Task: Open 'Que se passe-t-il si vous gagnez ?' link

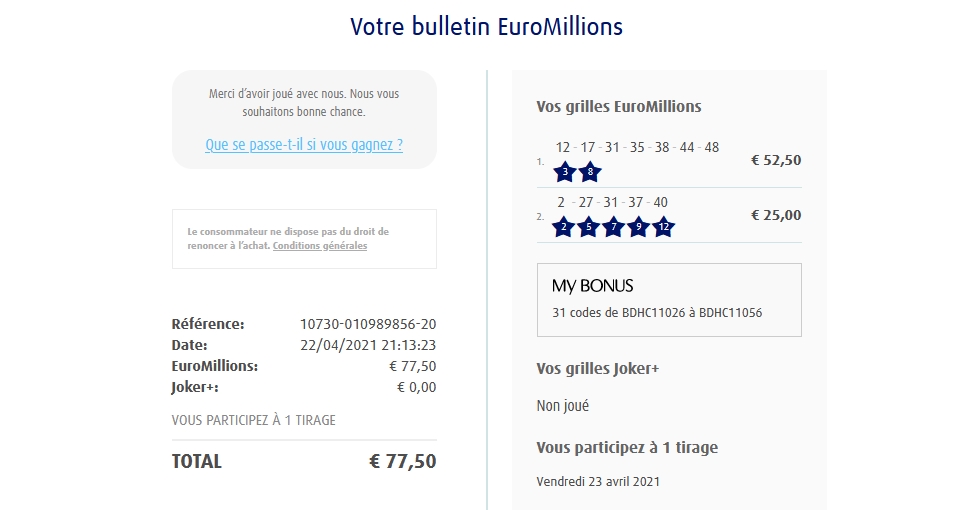Action: coord(304,144)
